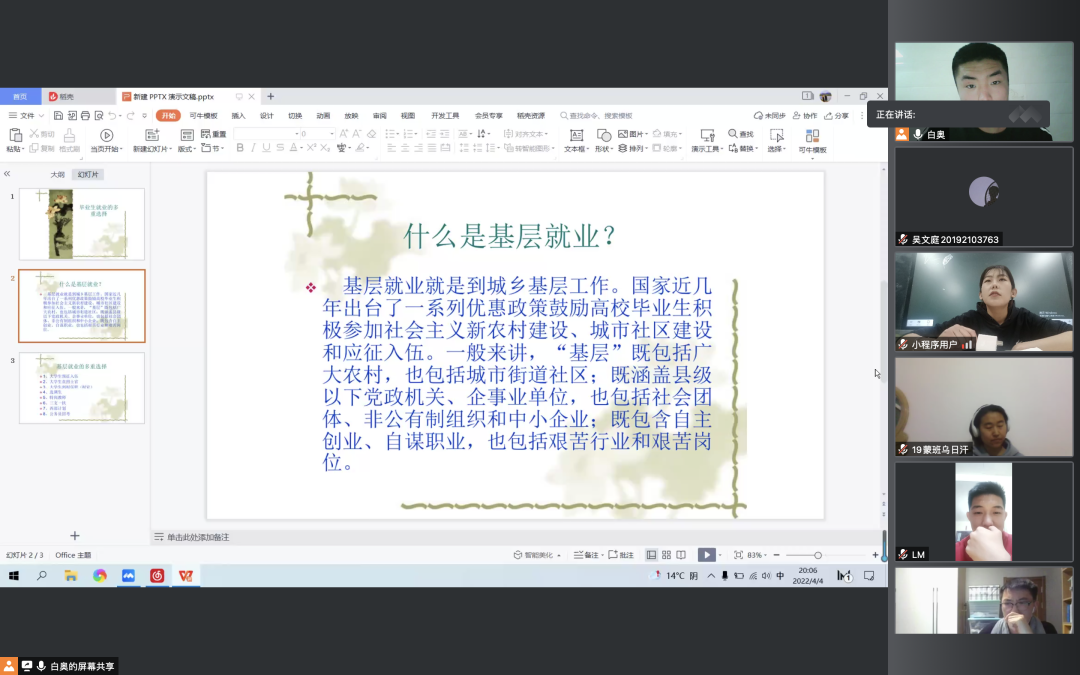Start slideshow with 当页开始 play icon
1080x675 pixels.
tap(106, 135)
